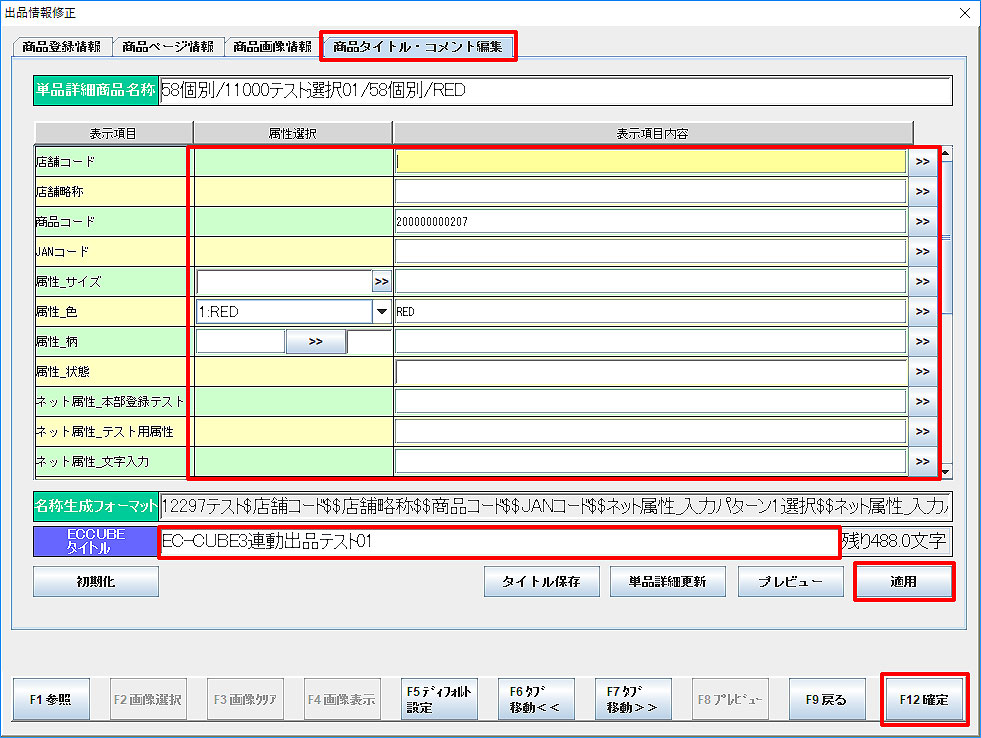Click the small >> button beside 属性_サイズ selector
Screen dimensions: 981x738
coord(381,282)
